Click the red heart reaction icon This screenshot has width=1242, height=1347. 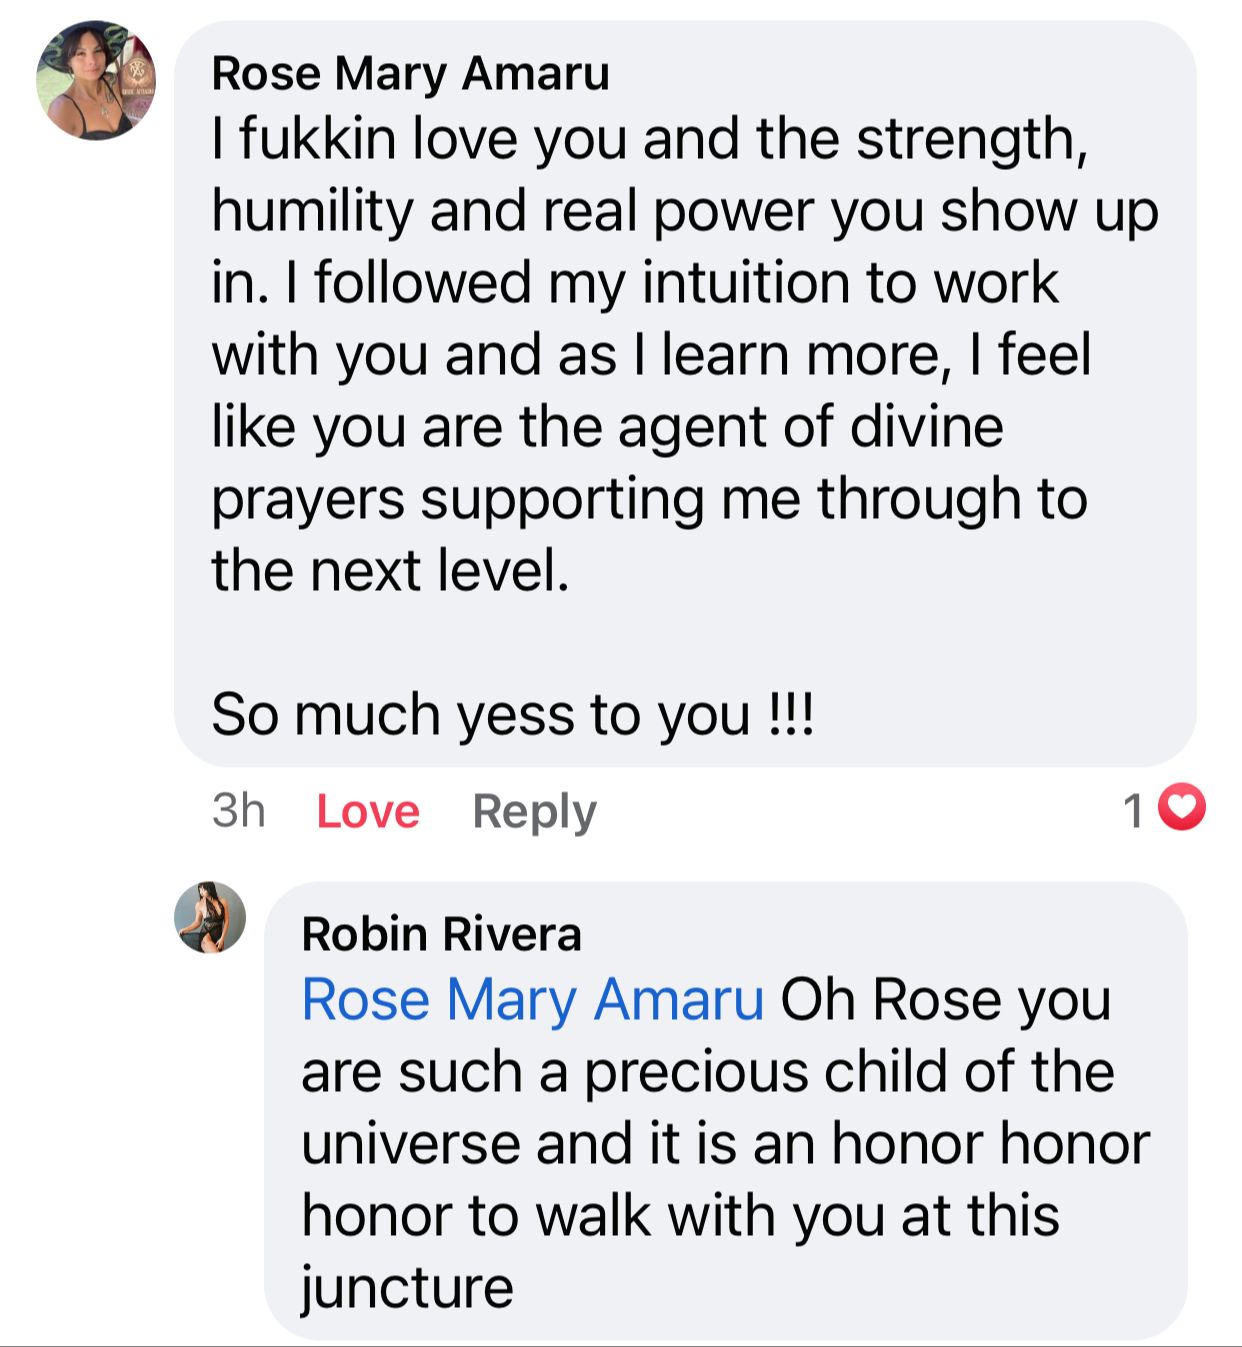[x=1182, y=808]
